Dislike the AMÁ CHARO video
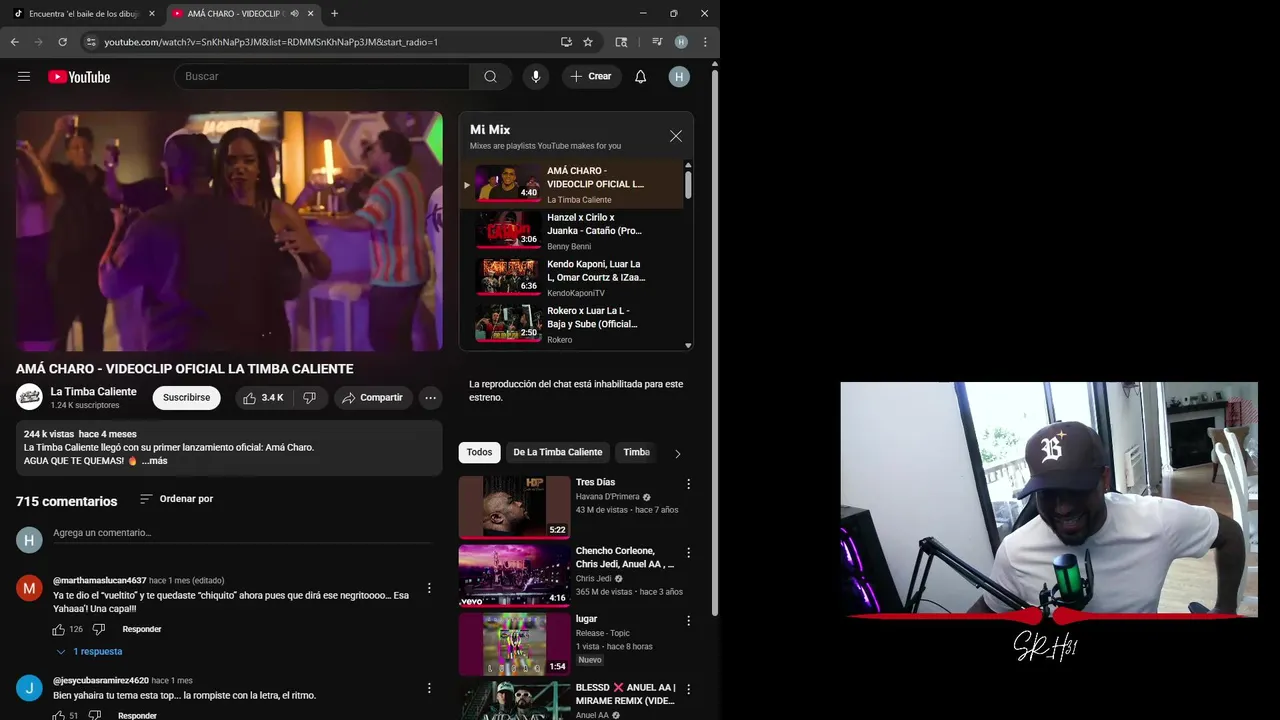 click(309, 397)
